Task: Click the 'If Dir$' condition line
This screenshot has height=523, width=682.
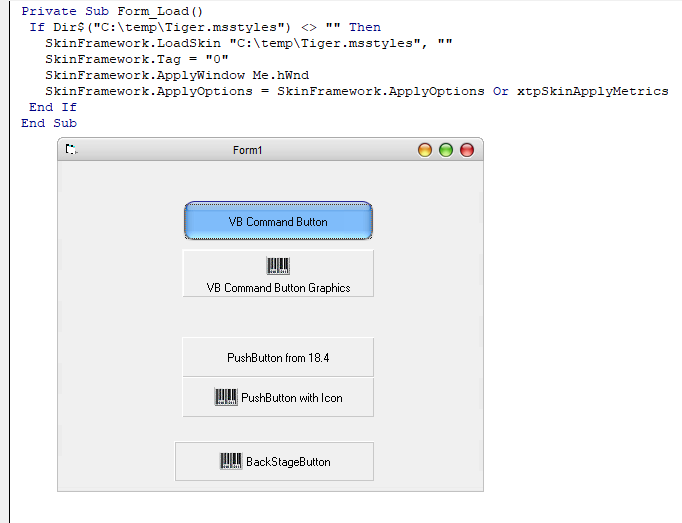Action: click(x=205, y=27)
